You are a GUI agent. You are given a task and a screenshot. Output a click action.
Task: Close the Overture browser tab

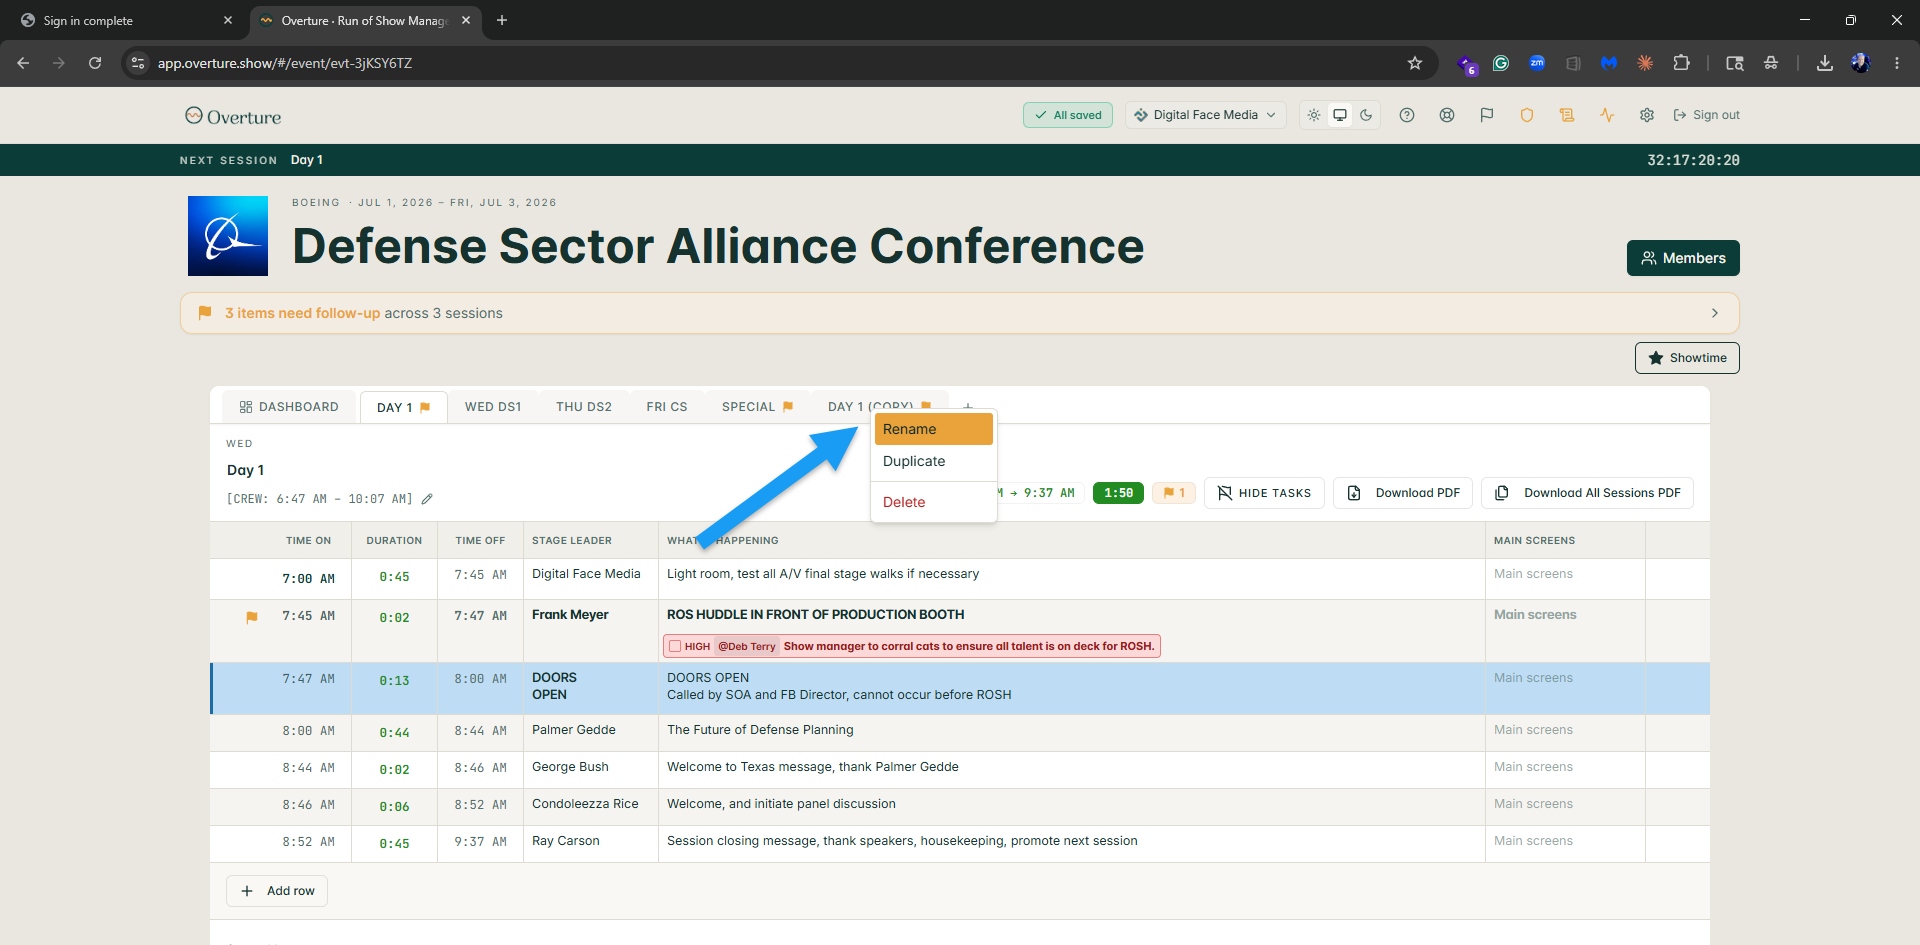(x=466, y=20)
